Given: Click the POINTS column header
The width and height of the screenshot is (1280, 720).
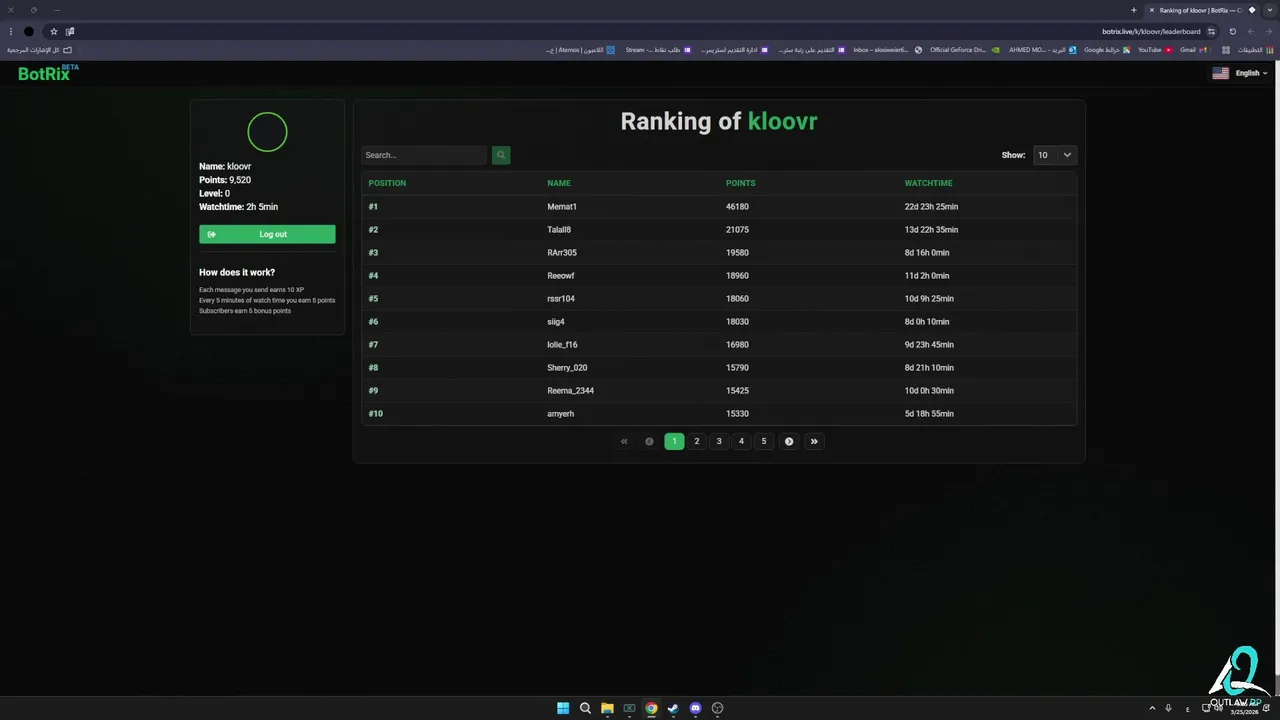Looking at the screenshot, I should 740,183.
